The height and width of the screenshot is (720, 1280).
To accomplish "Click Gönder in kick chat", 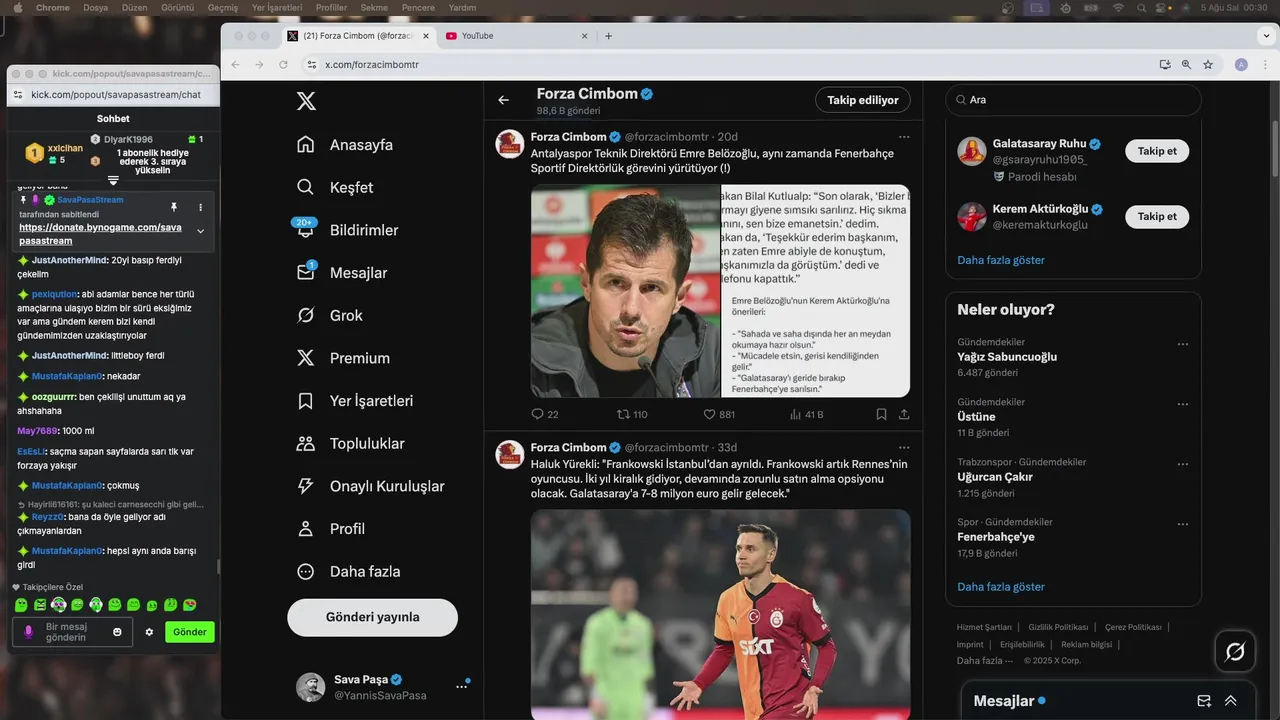I will pos(190,632).
